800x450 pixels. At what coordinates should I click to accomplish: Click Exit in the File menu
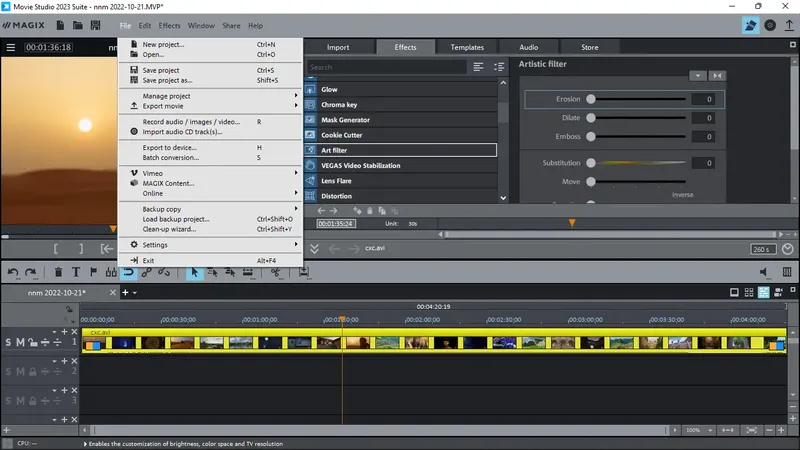[211, 260]
